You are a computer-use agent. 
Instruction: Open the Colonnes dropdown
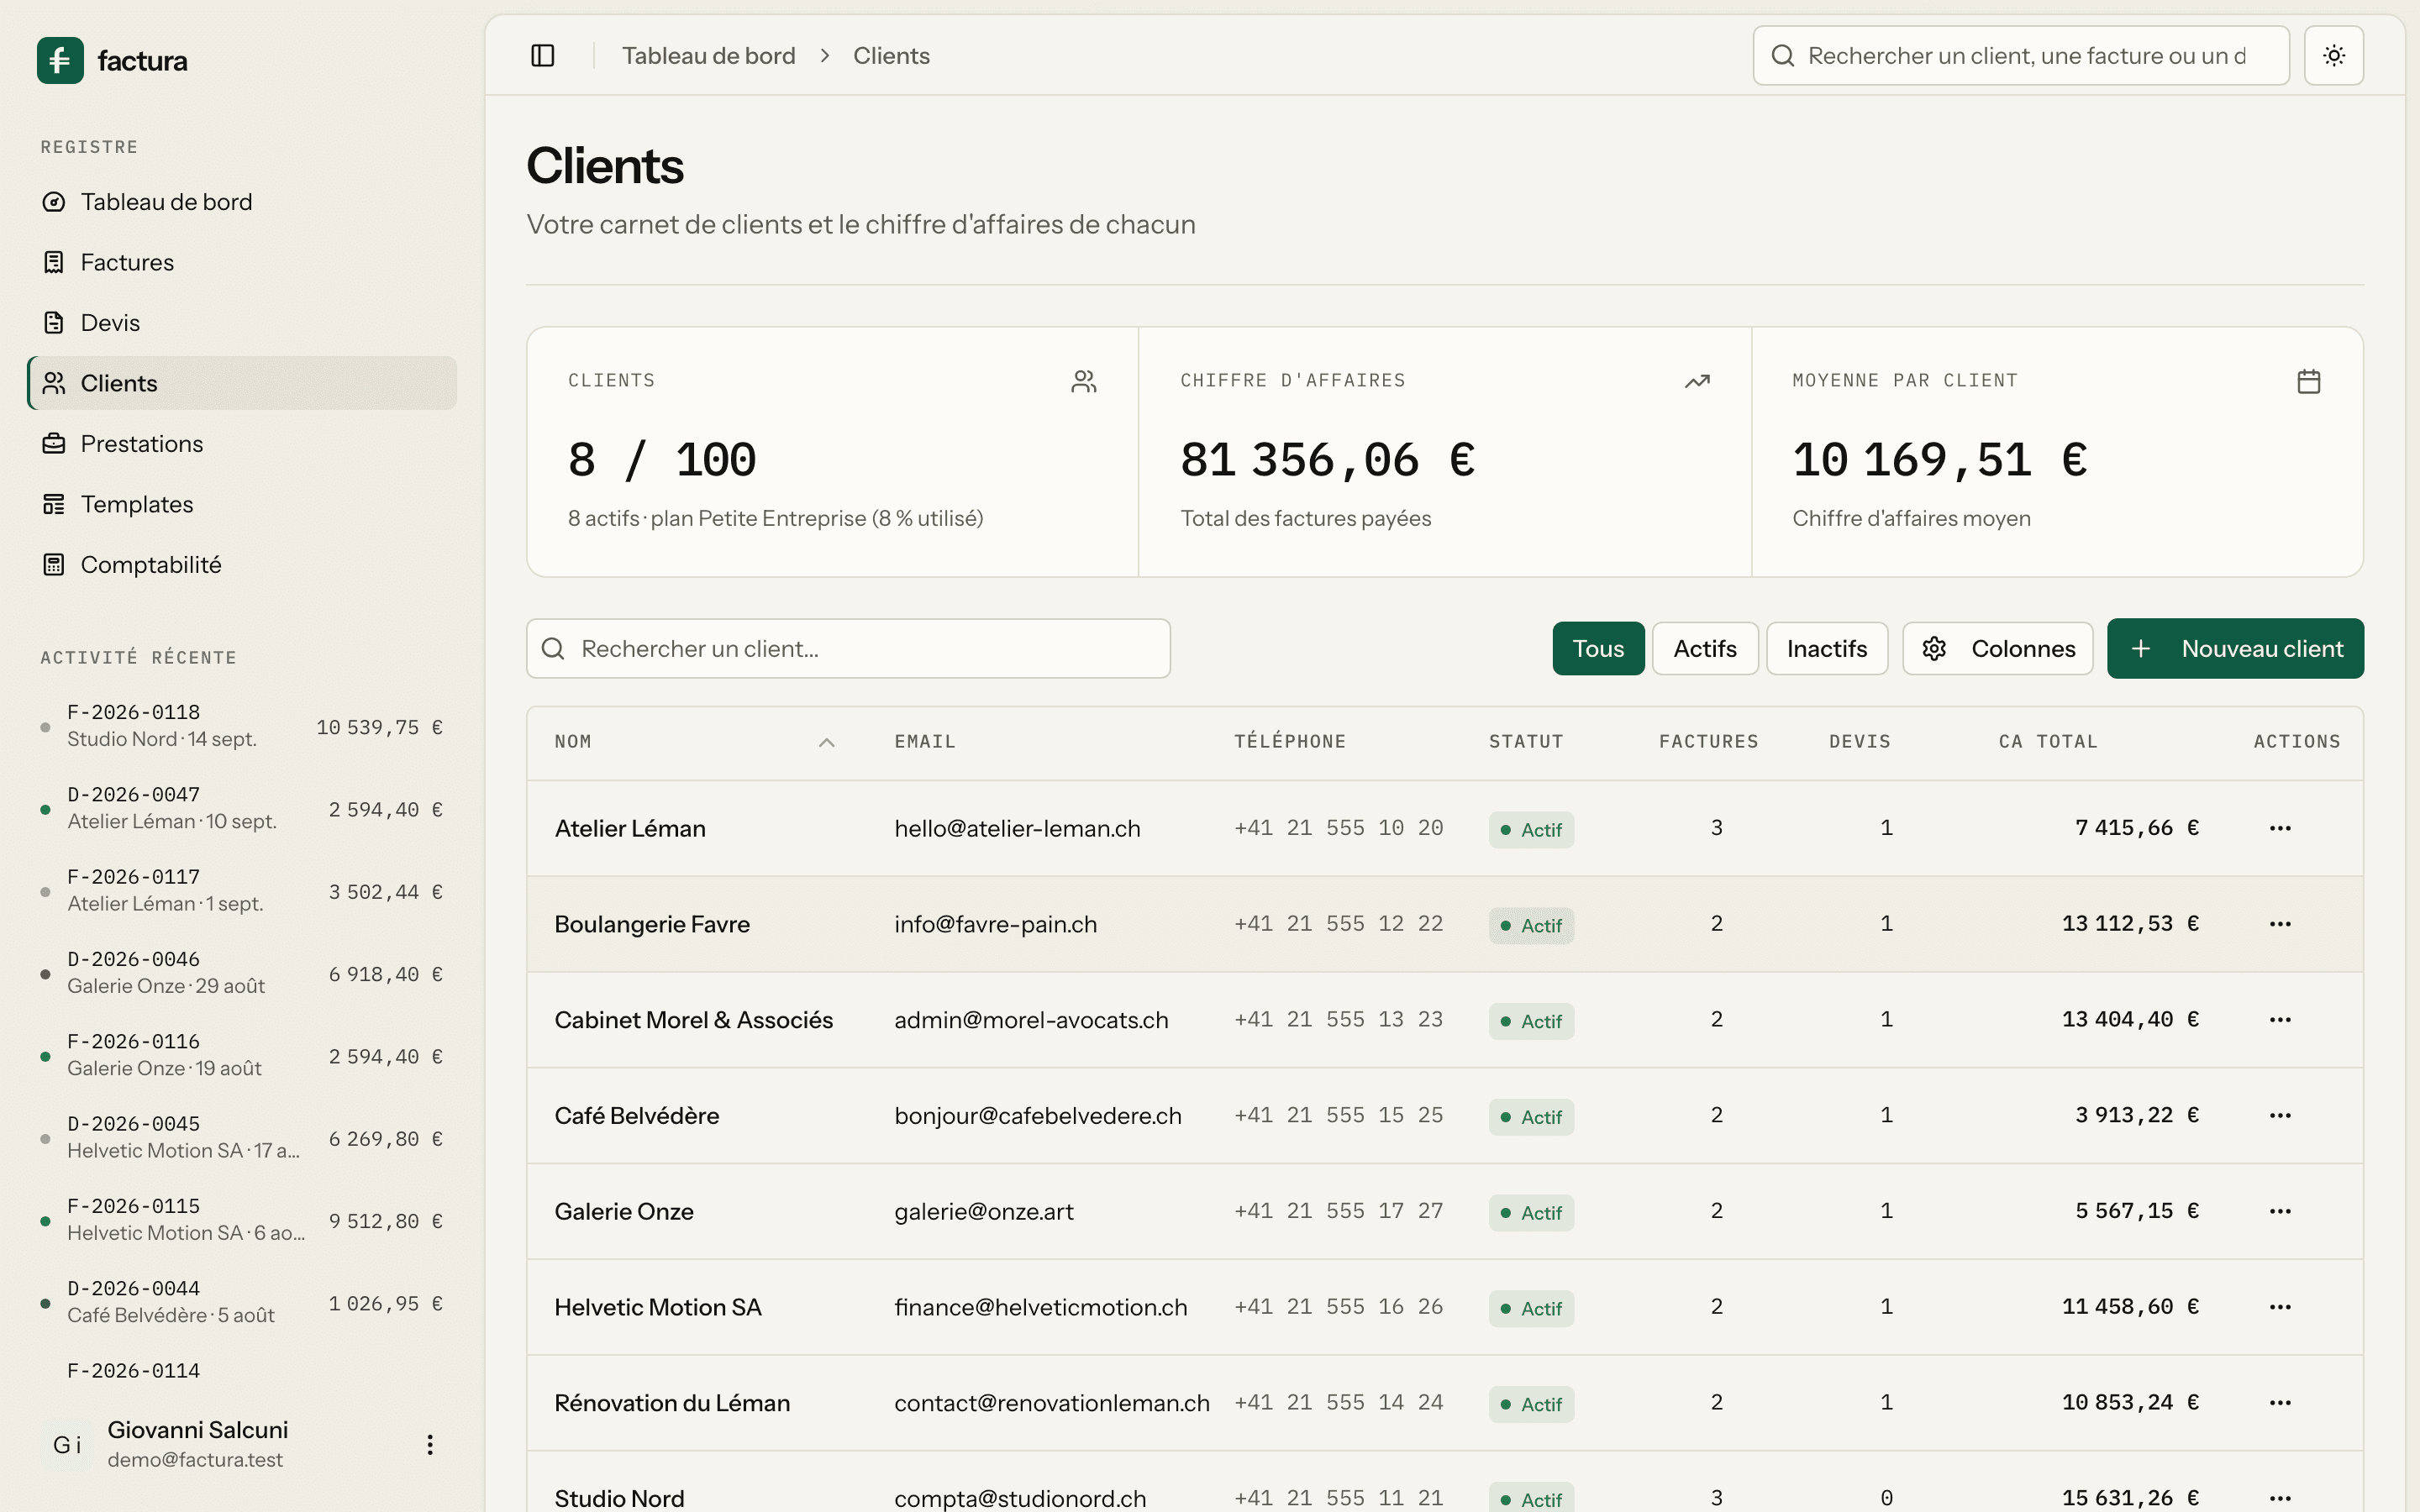pyautogui.click(x=1997, y=649)
